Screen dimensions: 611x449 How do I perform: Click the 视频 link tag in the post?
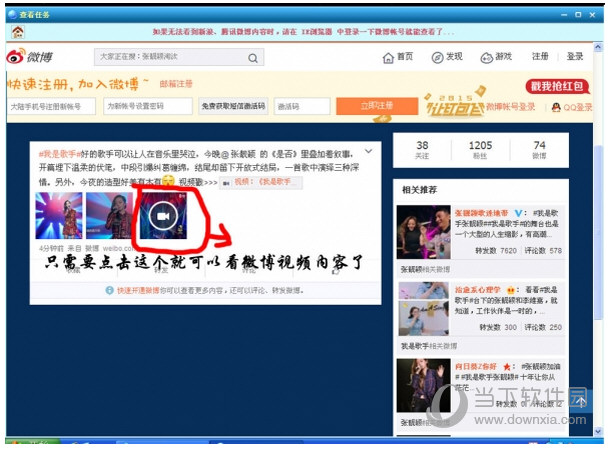[x=261, y=182]
